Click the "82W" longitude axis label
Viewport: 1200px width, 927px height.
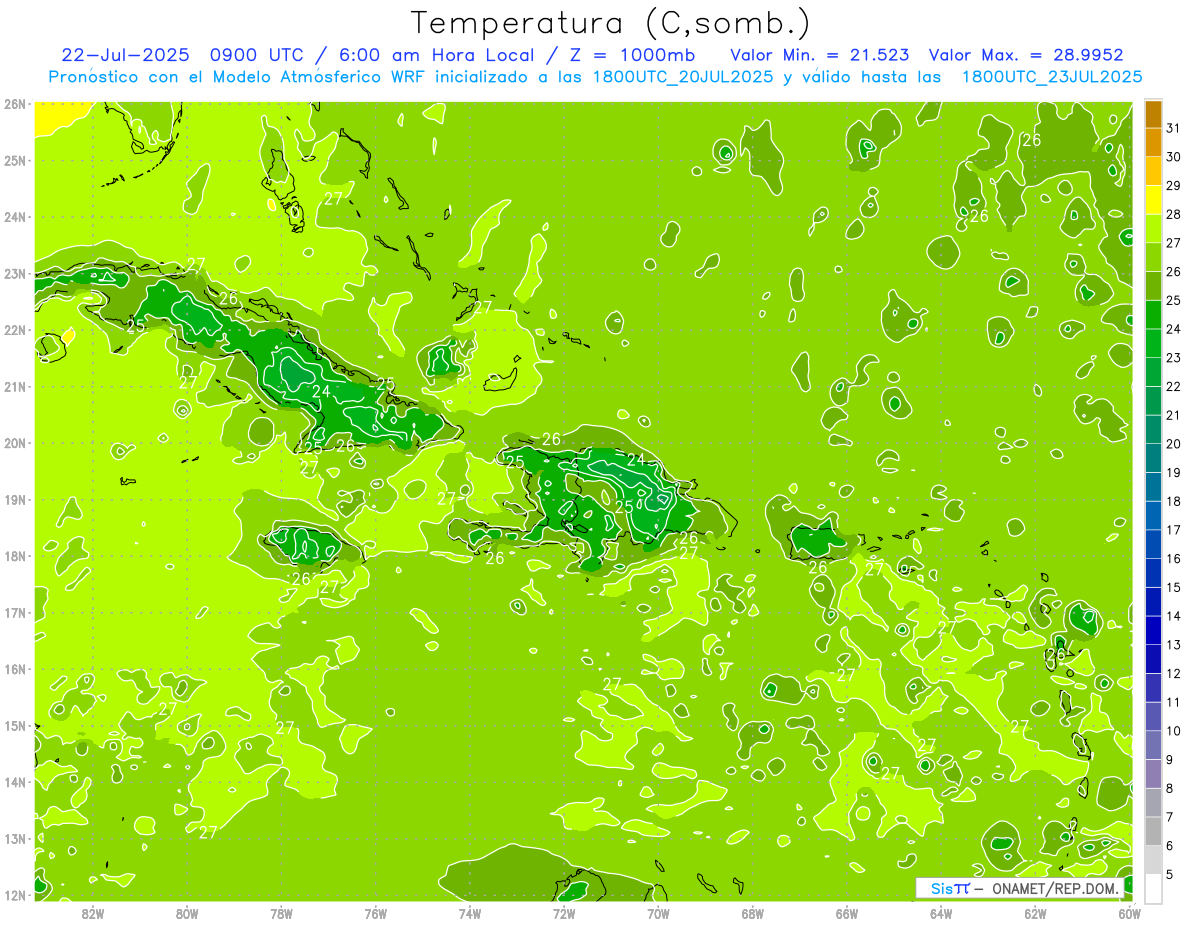[x=93, y=913]
